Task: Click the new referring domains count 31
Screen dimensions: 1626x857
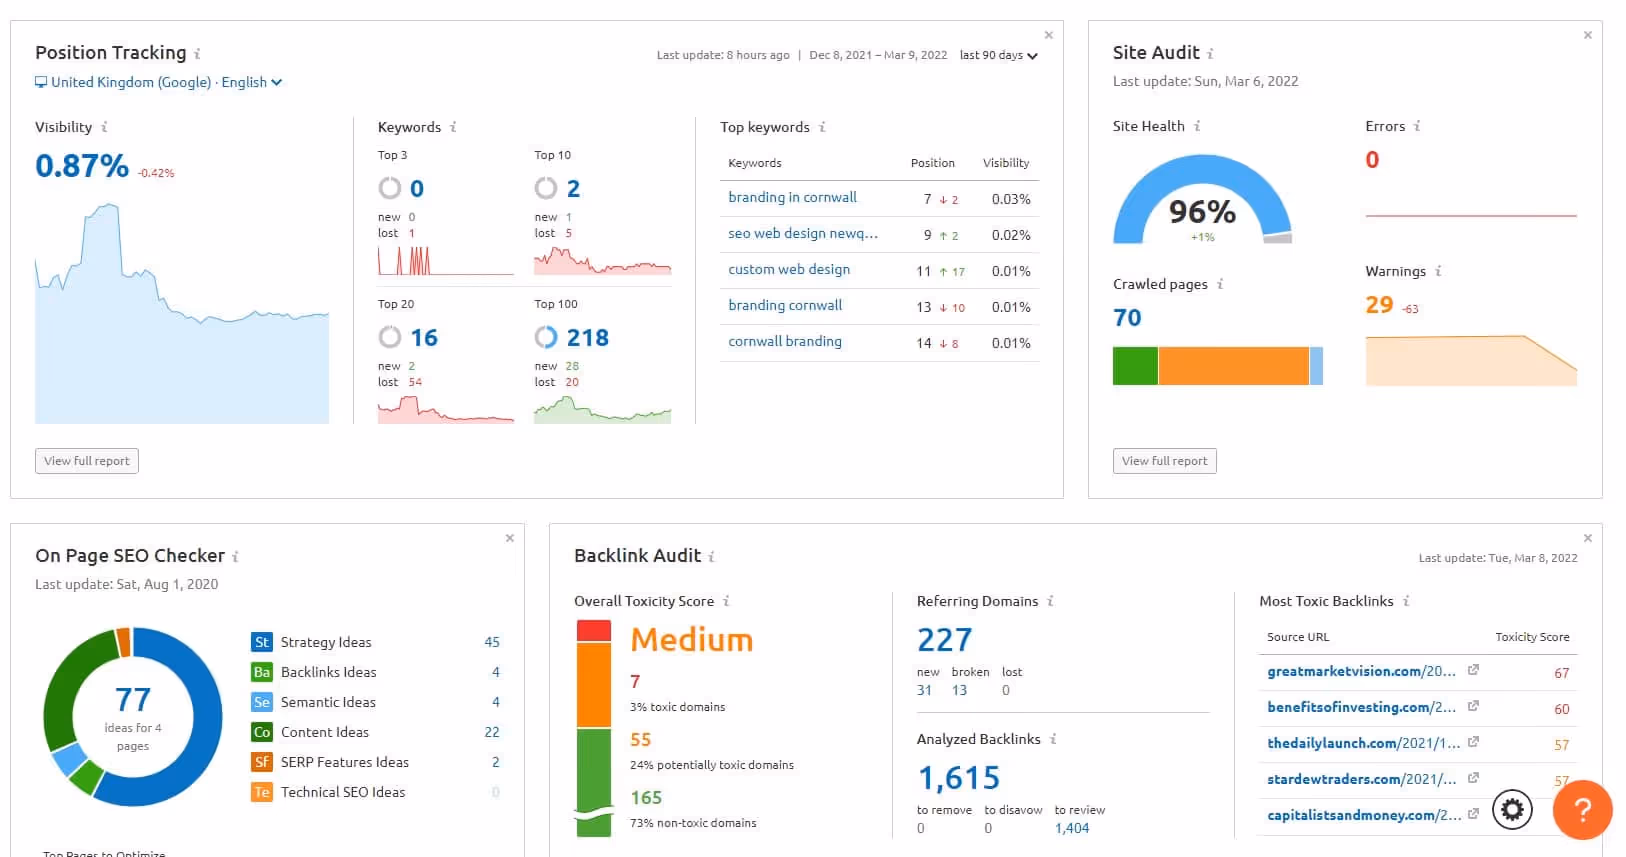Action: (x=924, y=690)
